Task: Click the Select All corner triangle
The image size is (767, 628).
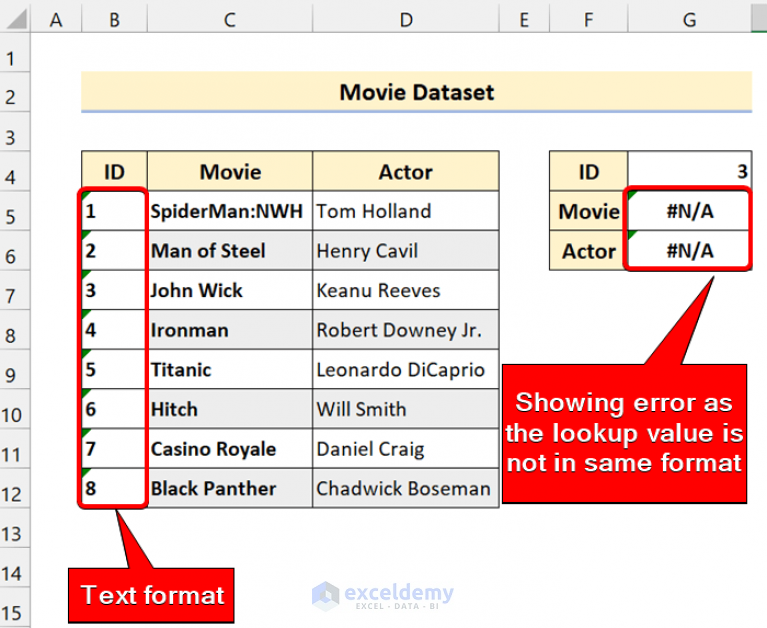Action: [x=15, y=18]
